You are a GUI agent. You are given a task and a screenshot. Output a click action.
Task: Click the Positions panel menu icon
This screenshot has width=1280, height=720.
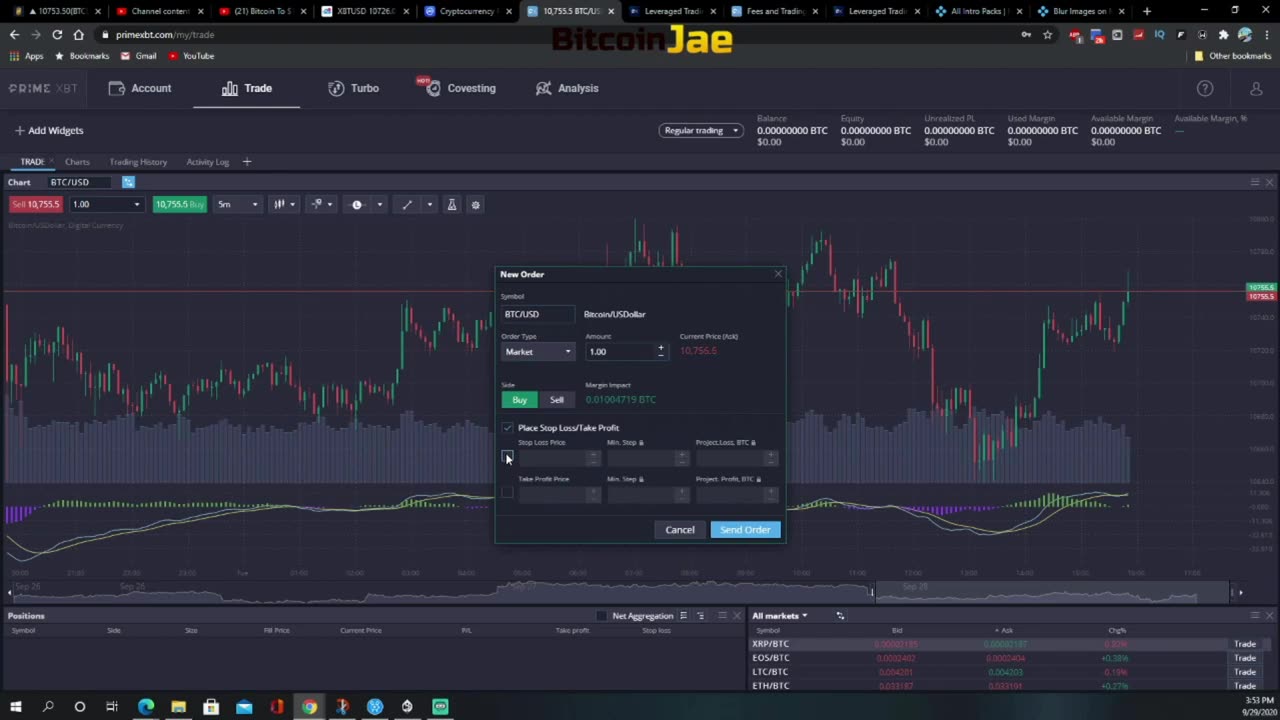tap(722, 616)
